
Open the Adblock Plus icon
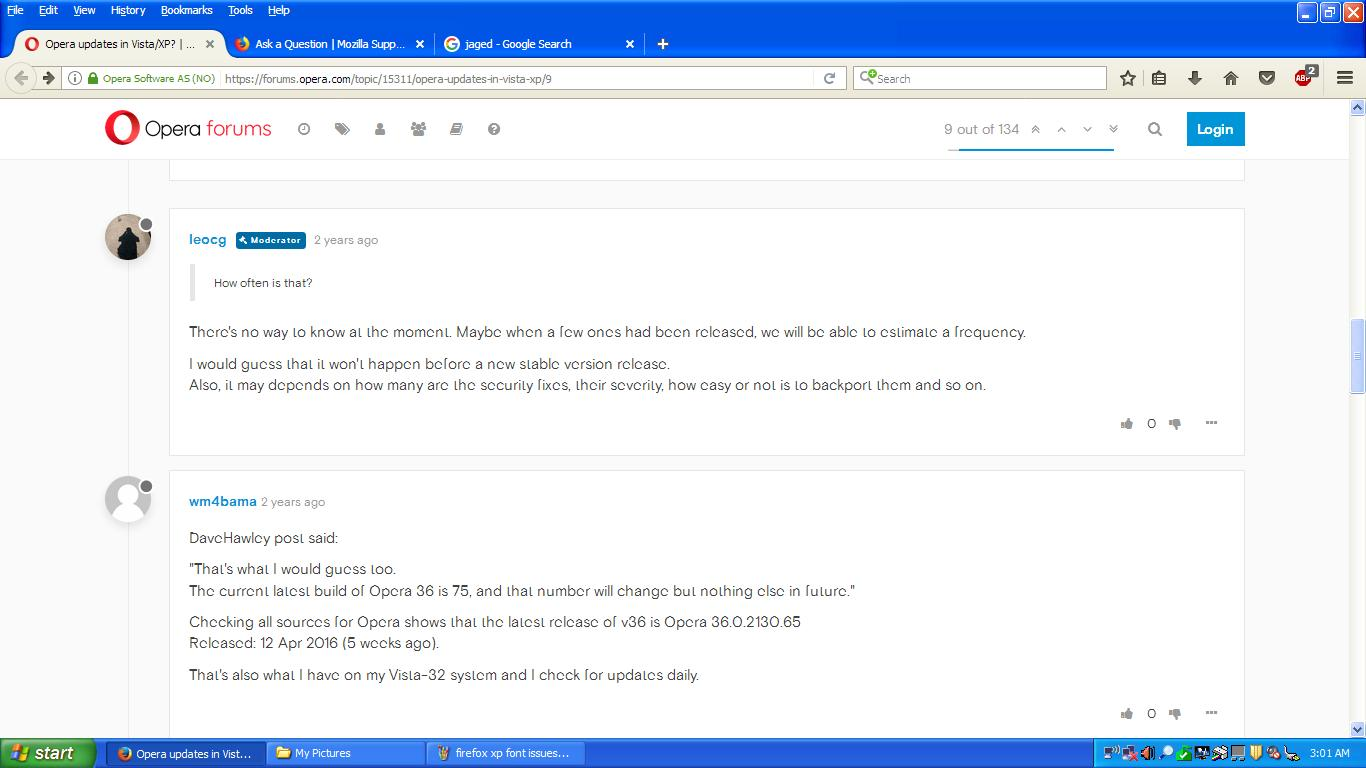[1305, 77]
